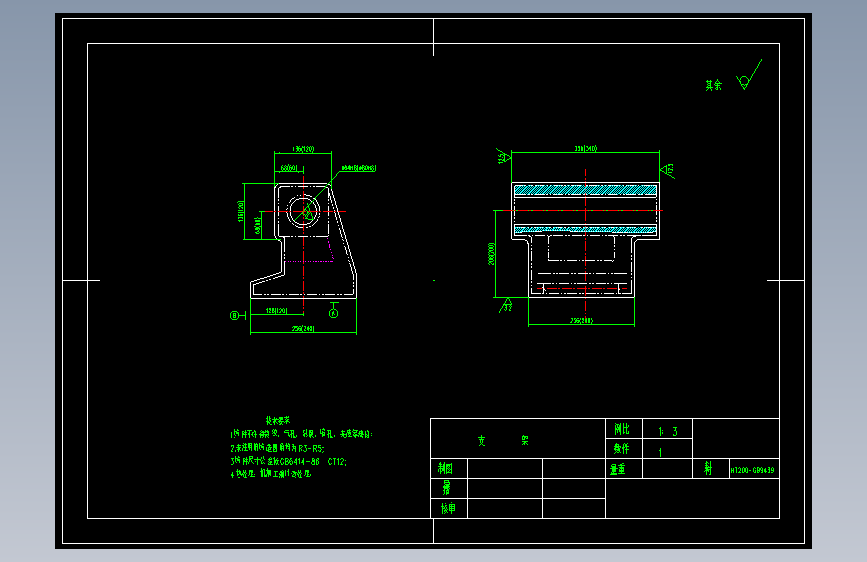Select the roughness symbol beside 其余
867x562 pixels.
(749, 75)
